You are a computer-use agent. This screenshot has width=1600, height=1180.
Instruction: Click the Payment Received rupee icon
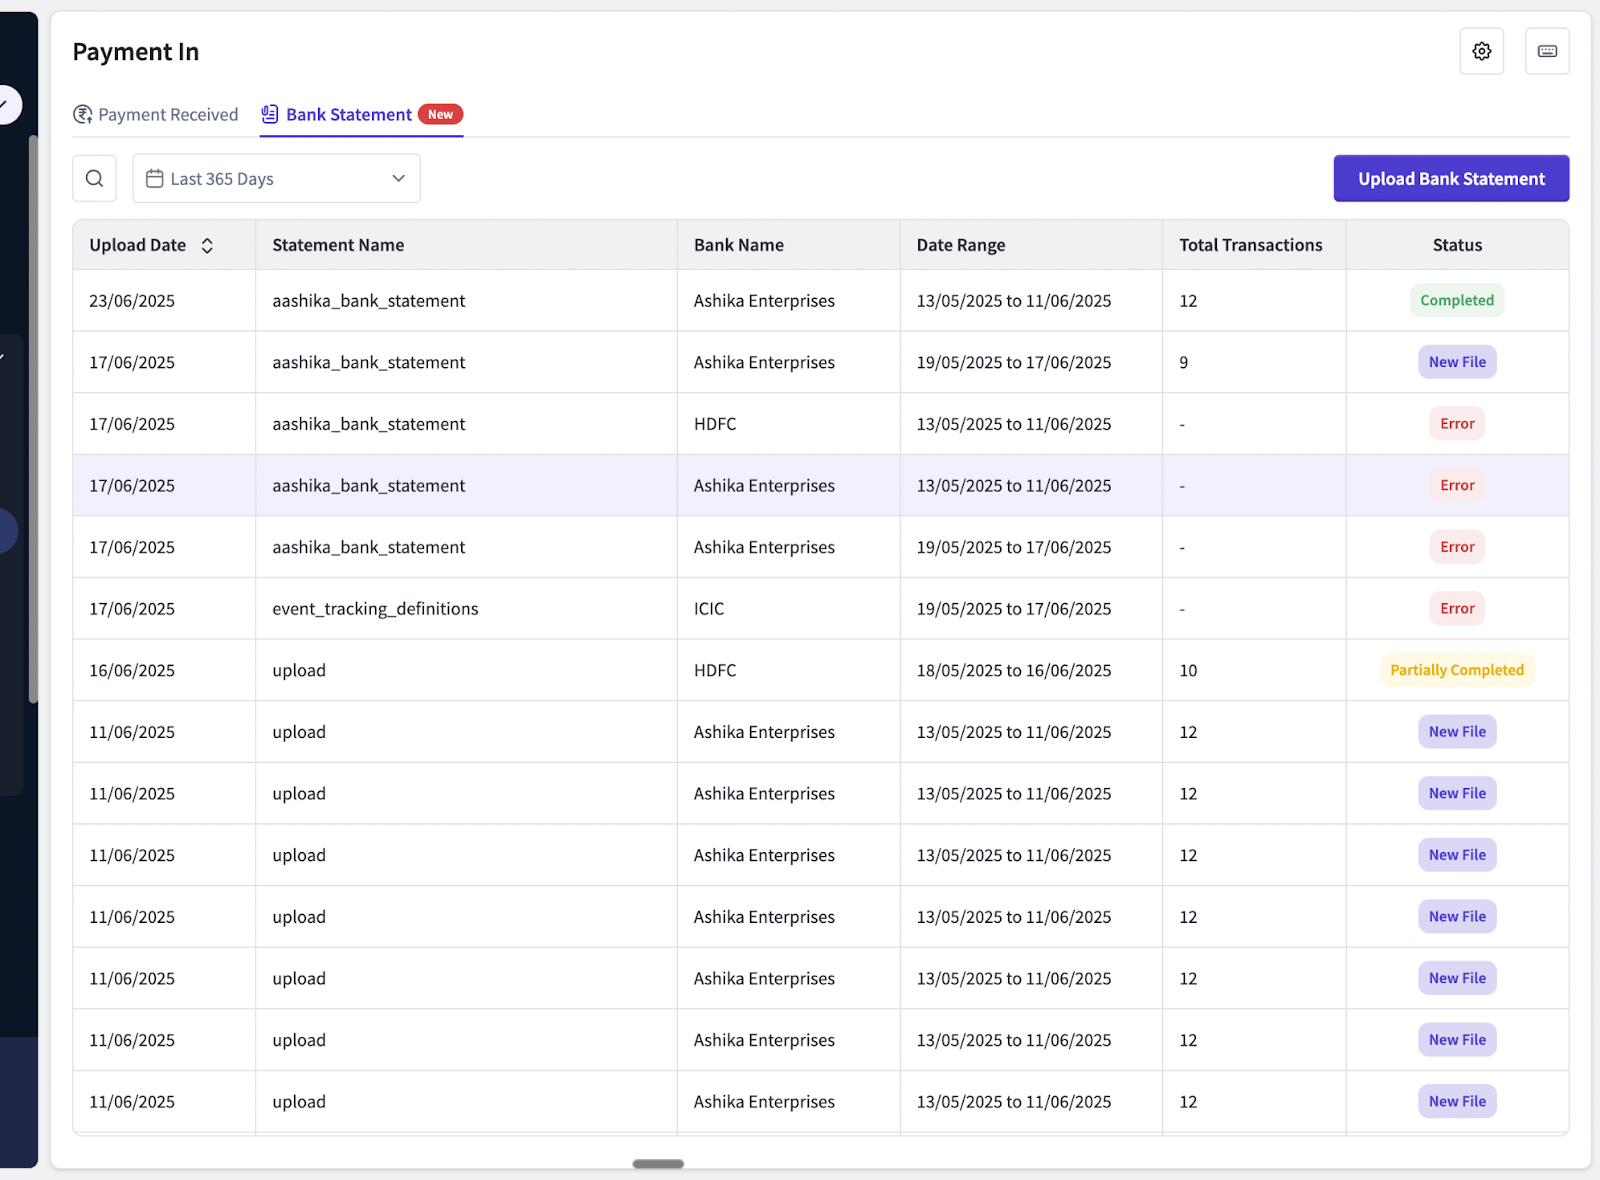coord(83,115)
